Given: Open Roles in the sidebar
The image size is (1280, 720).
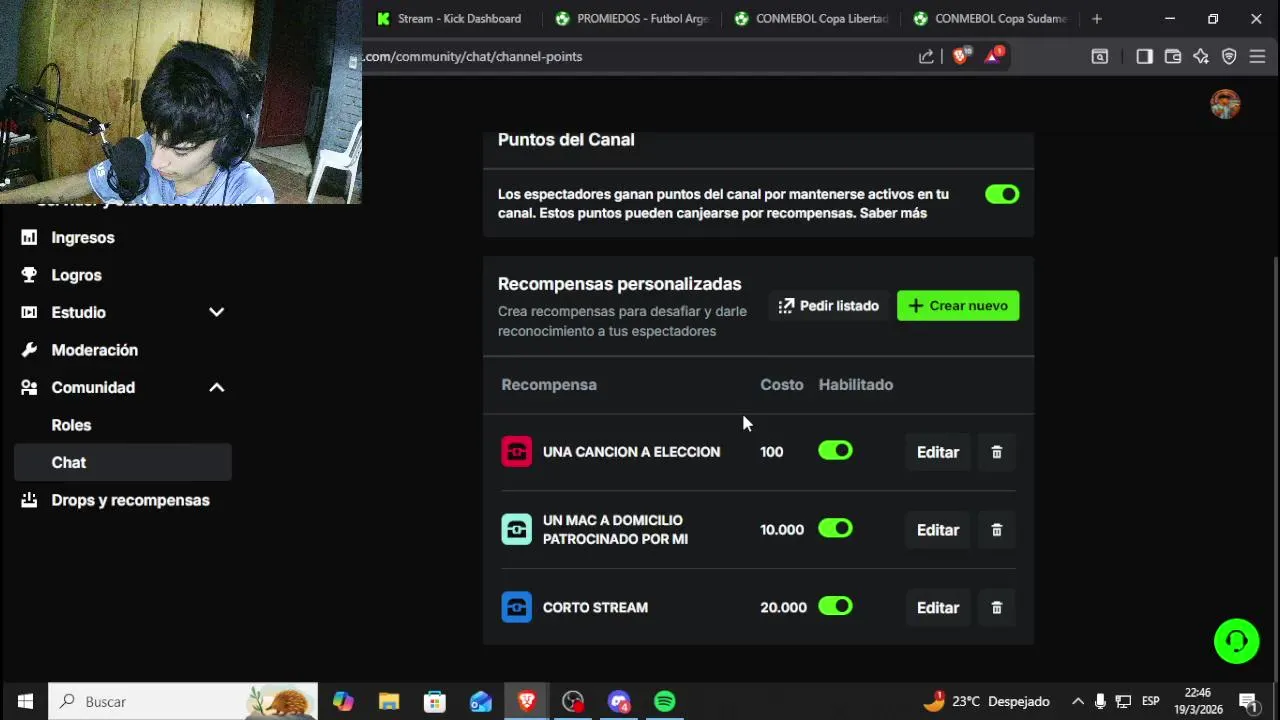Looking at the screenshot, I should tap(71, 425).
